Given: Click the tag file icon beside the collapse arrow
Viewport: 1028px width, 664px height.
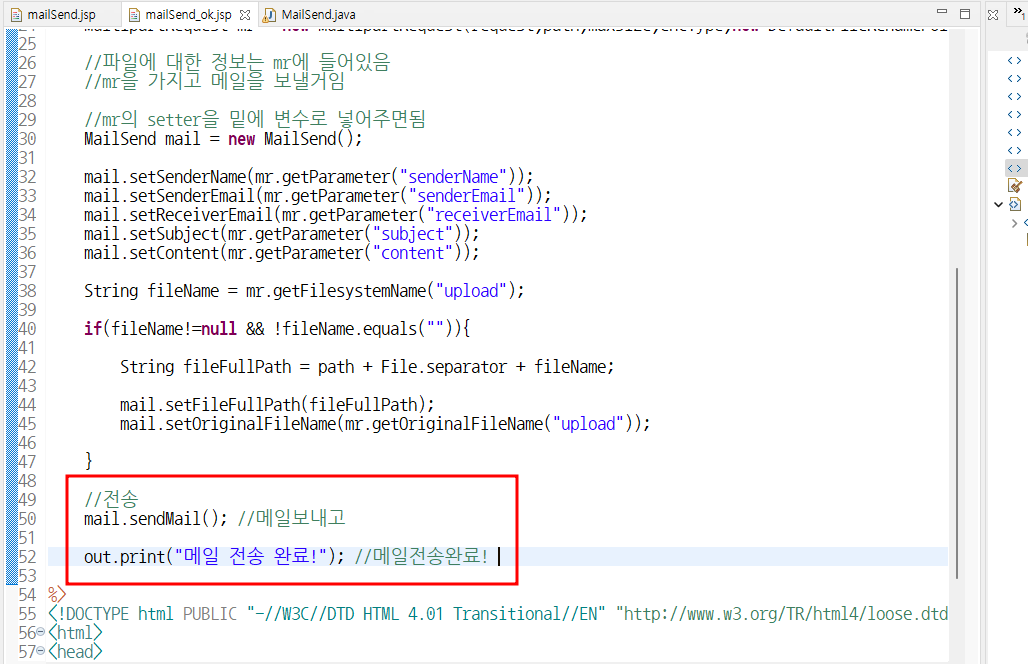Looking at the screenshot, I should (x=1015, y=205).
